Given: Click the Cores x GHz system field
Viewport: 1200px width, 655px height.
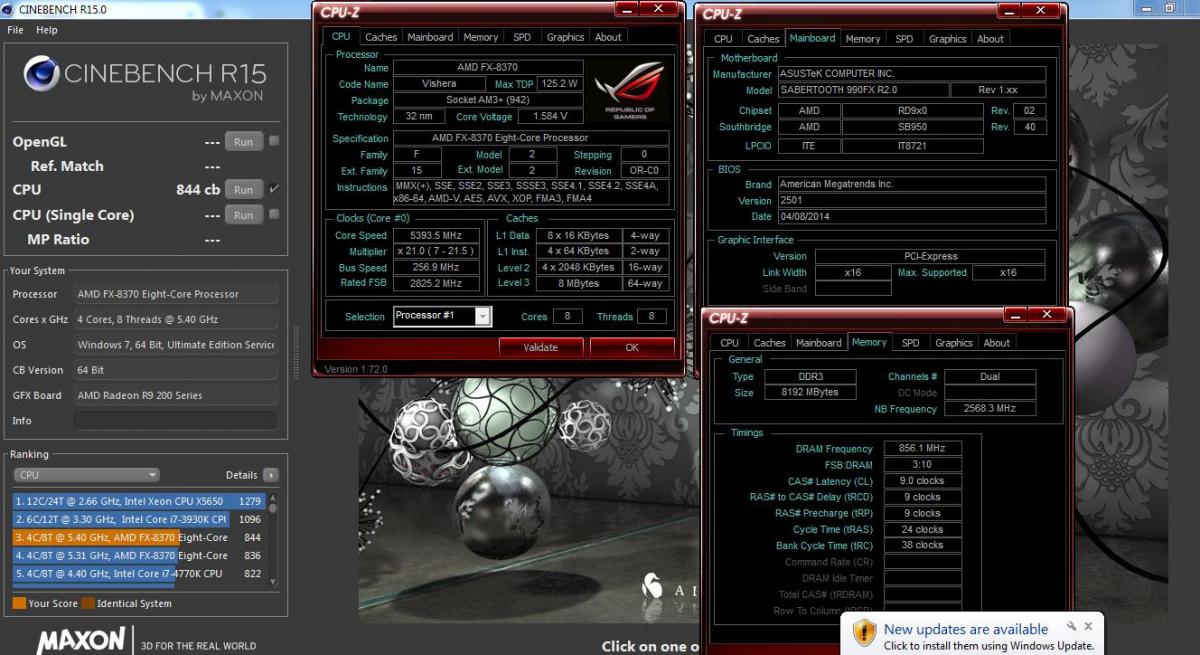Looking at the screenshot, I should point(177,319).
